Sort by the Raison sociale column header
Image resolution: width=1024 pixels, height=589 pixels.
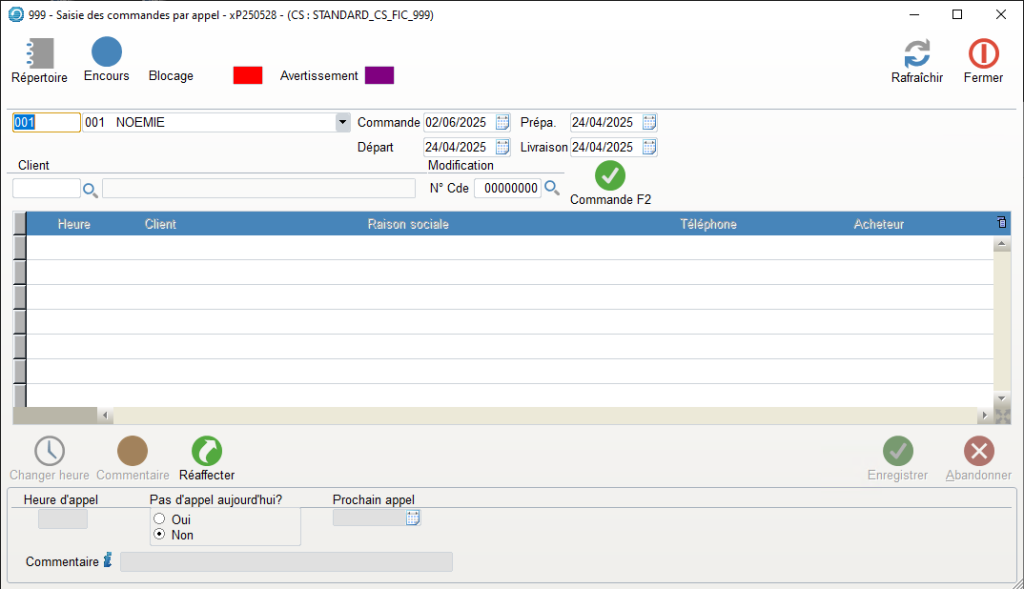[x=408, y=224]
